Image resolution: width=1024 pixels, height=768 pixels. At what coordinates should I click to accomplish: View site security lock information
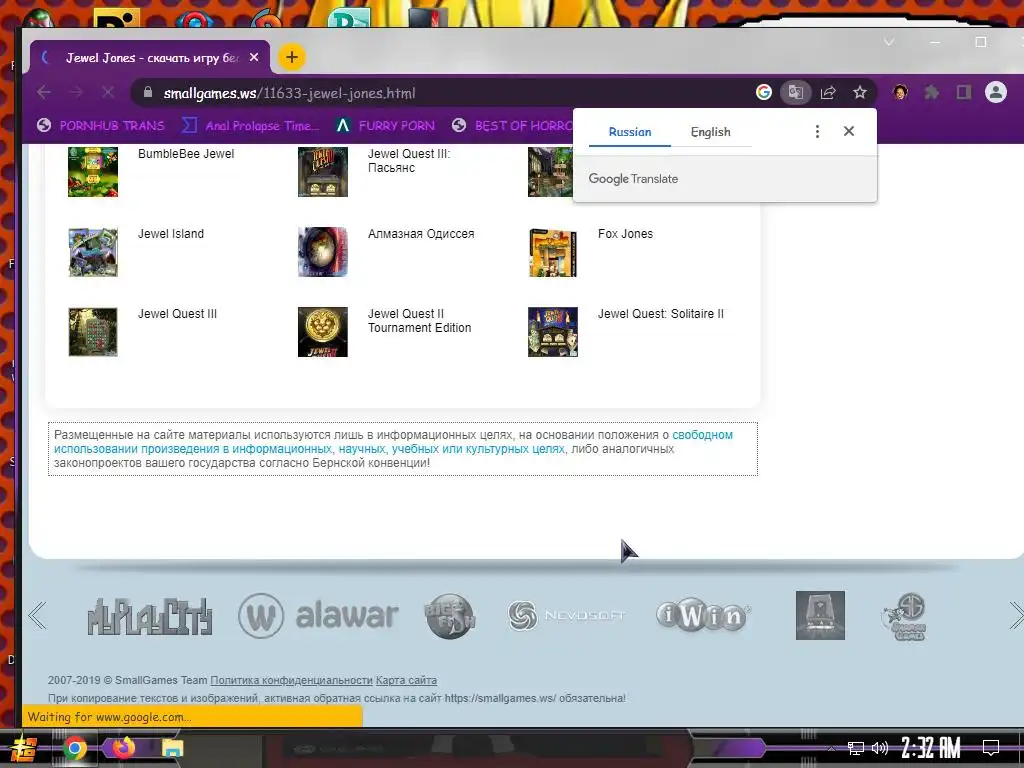point(148,92)
